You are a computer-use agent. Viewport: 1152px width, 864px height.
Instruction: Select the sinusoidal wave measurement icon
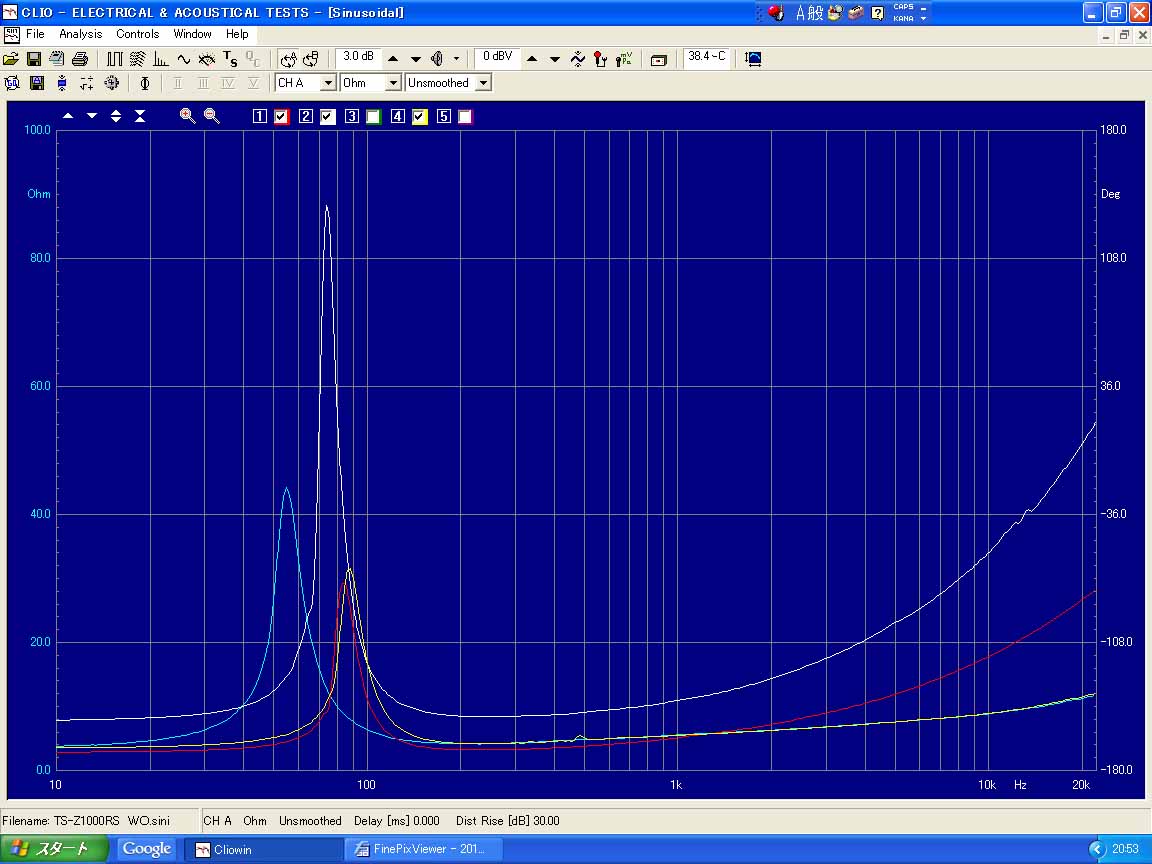point(184,59)
